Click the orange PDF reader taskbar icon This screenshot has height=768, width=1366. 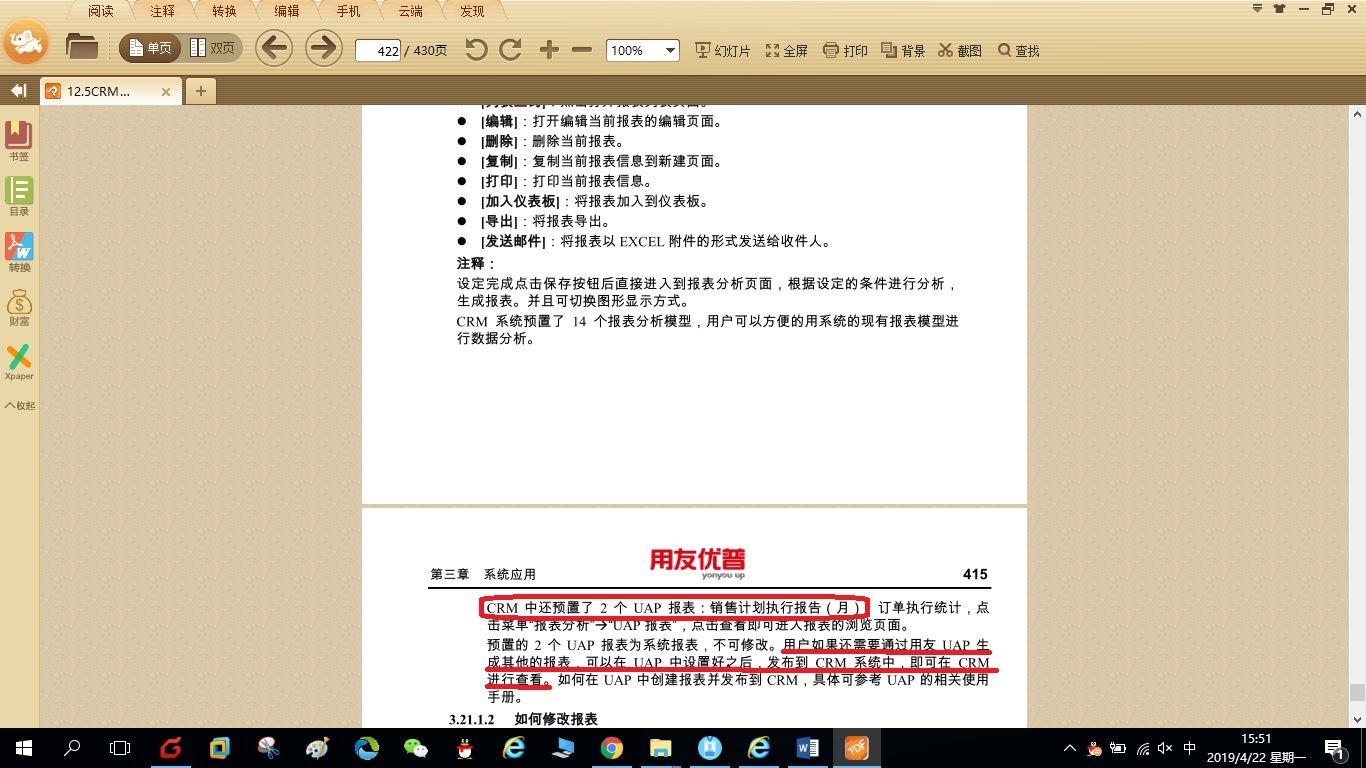click(x=857, y=748)
